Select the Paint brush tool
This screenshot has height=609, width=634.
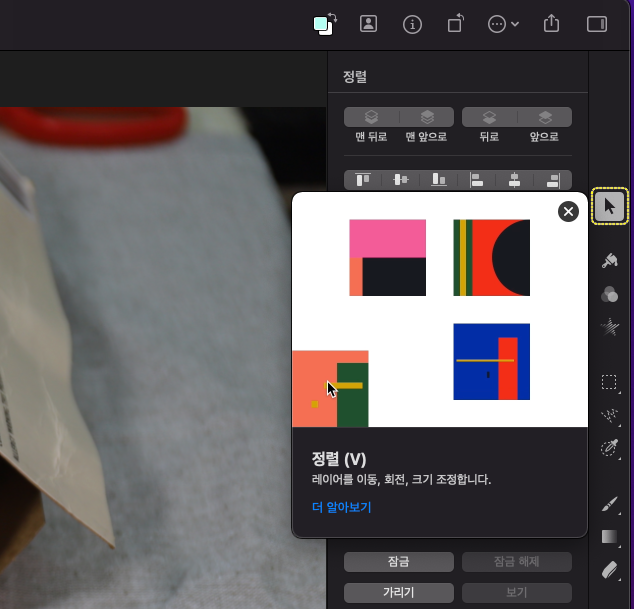[x=609, y=504]
